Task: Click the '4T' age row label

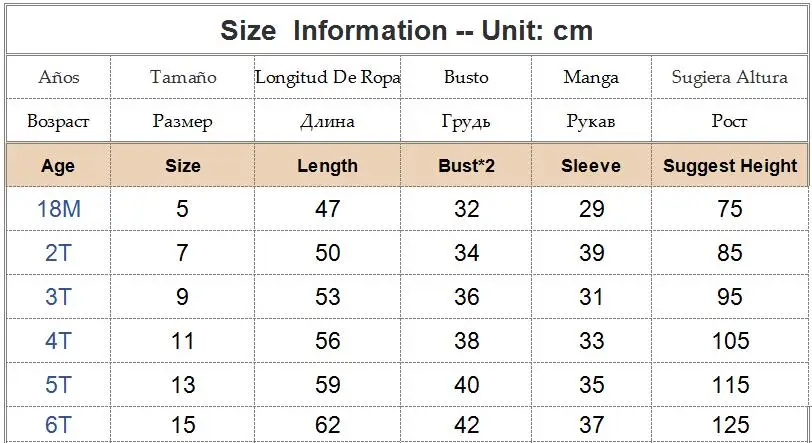Action: click(57, 341)
